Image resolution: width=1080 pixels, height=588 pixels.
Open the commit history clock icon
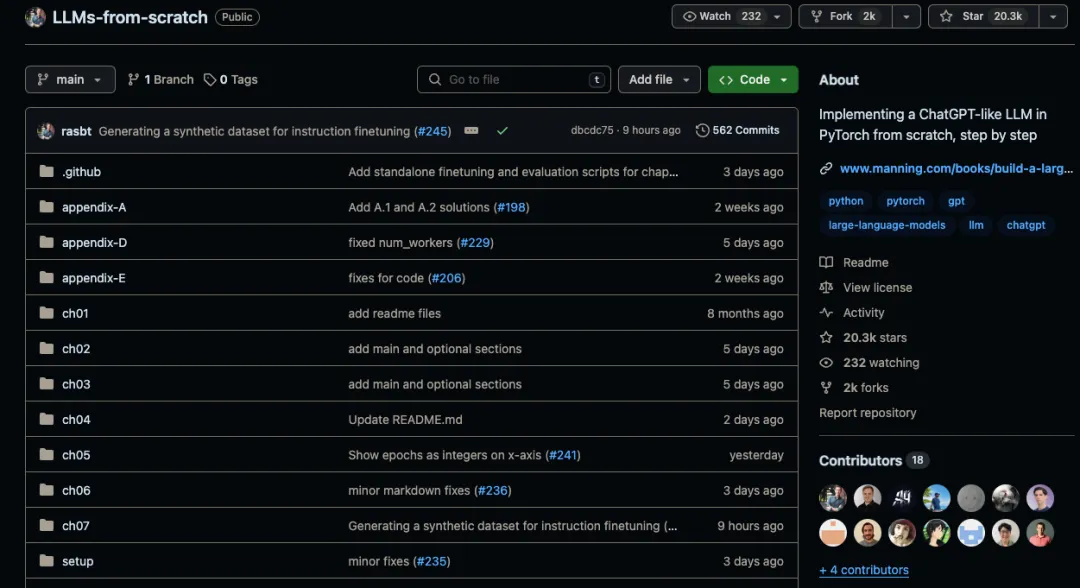pos(702,130)
